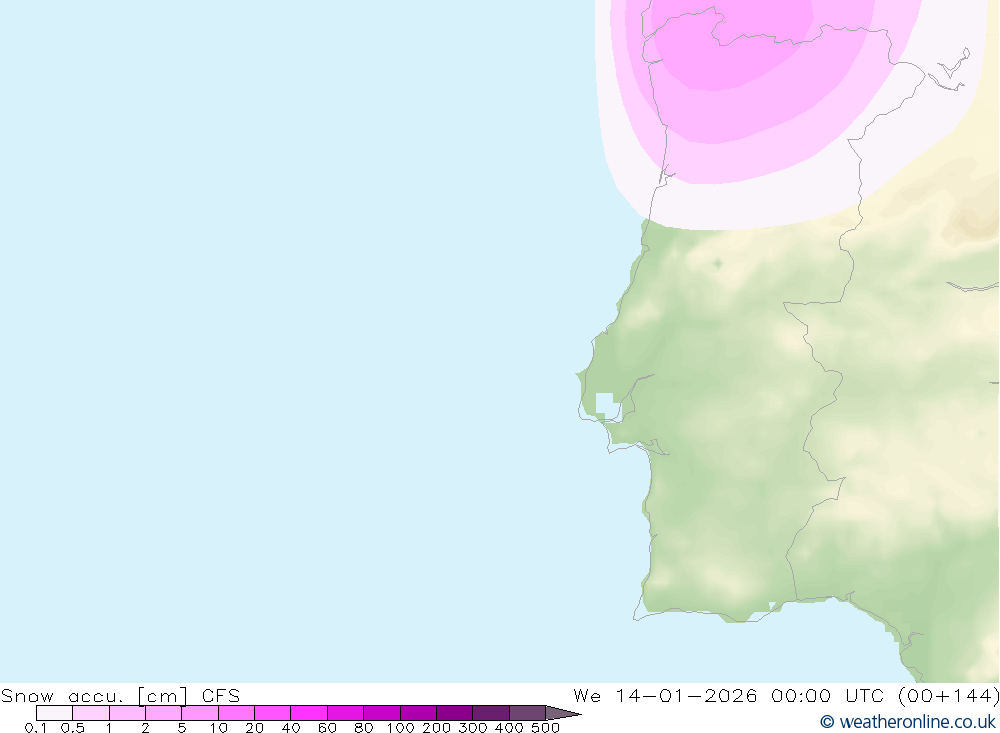This screenshot has height=733, width=1000.
Task: Pick the legend swatch between 1 and 2
Action: click(128, 713)
